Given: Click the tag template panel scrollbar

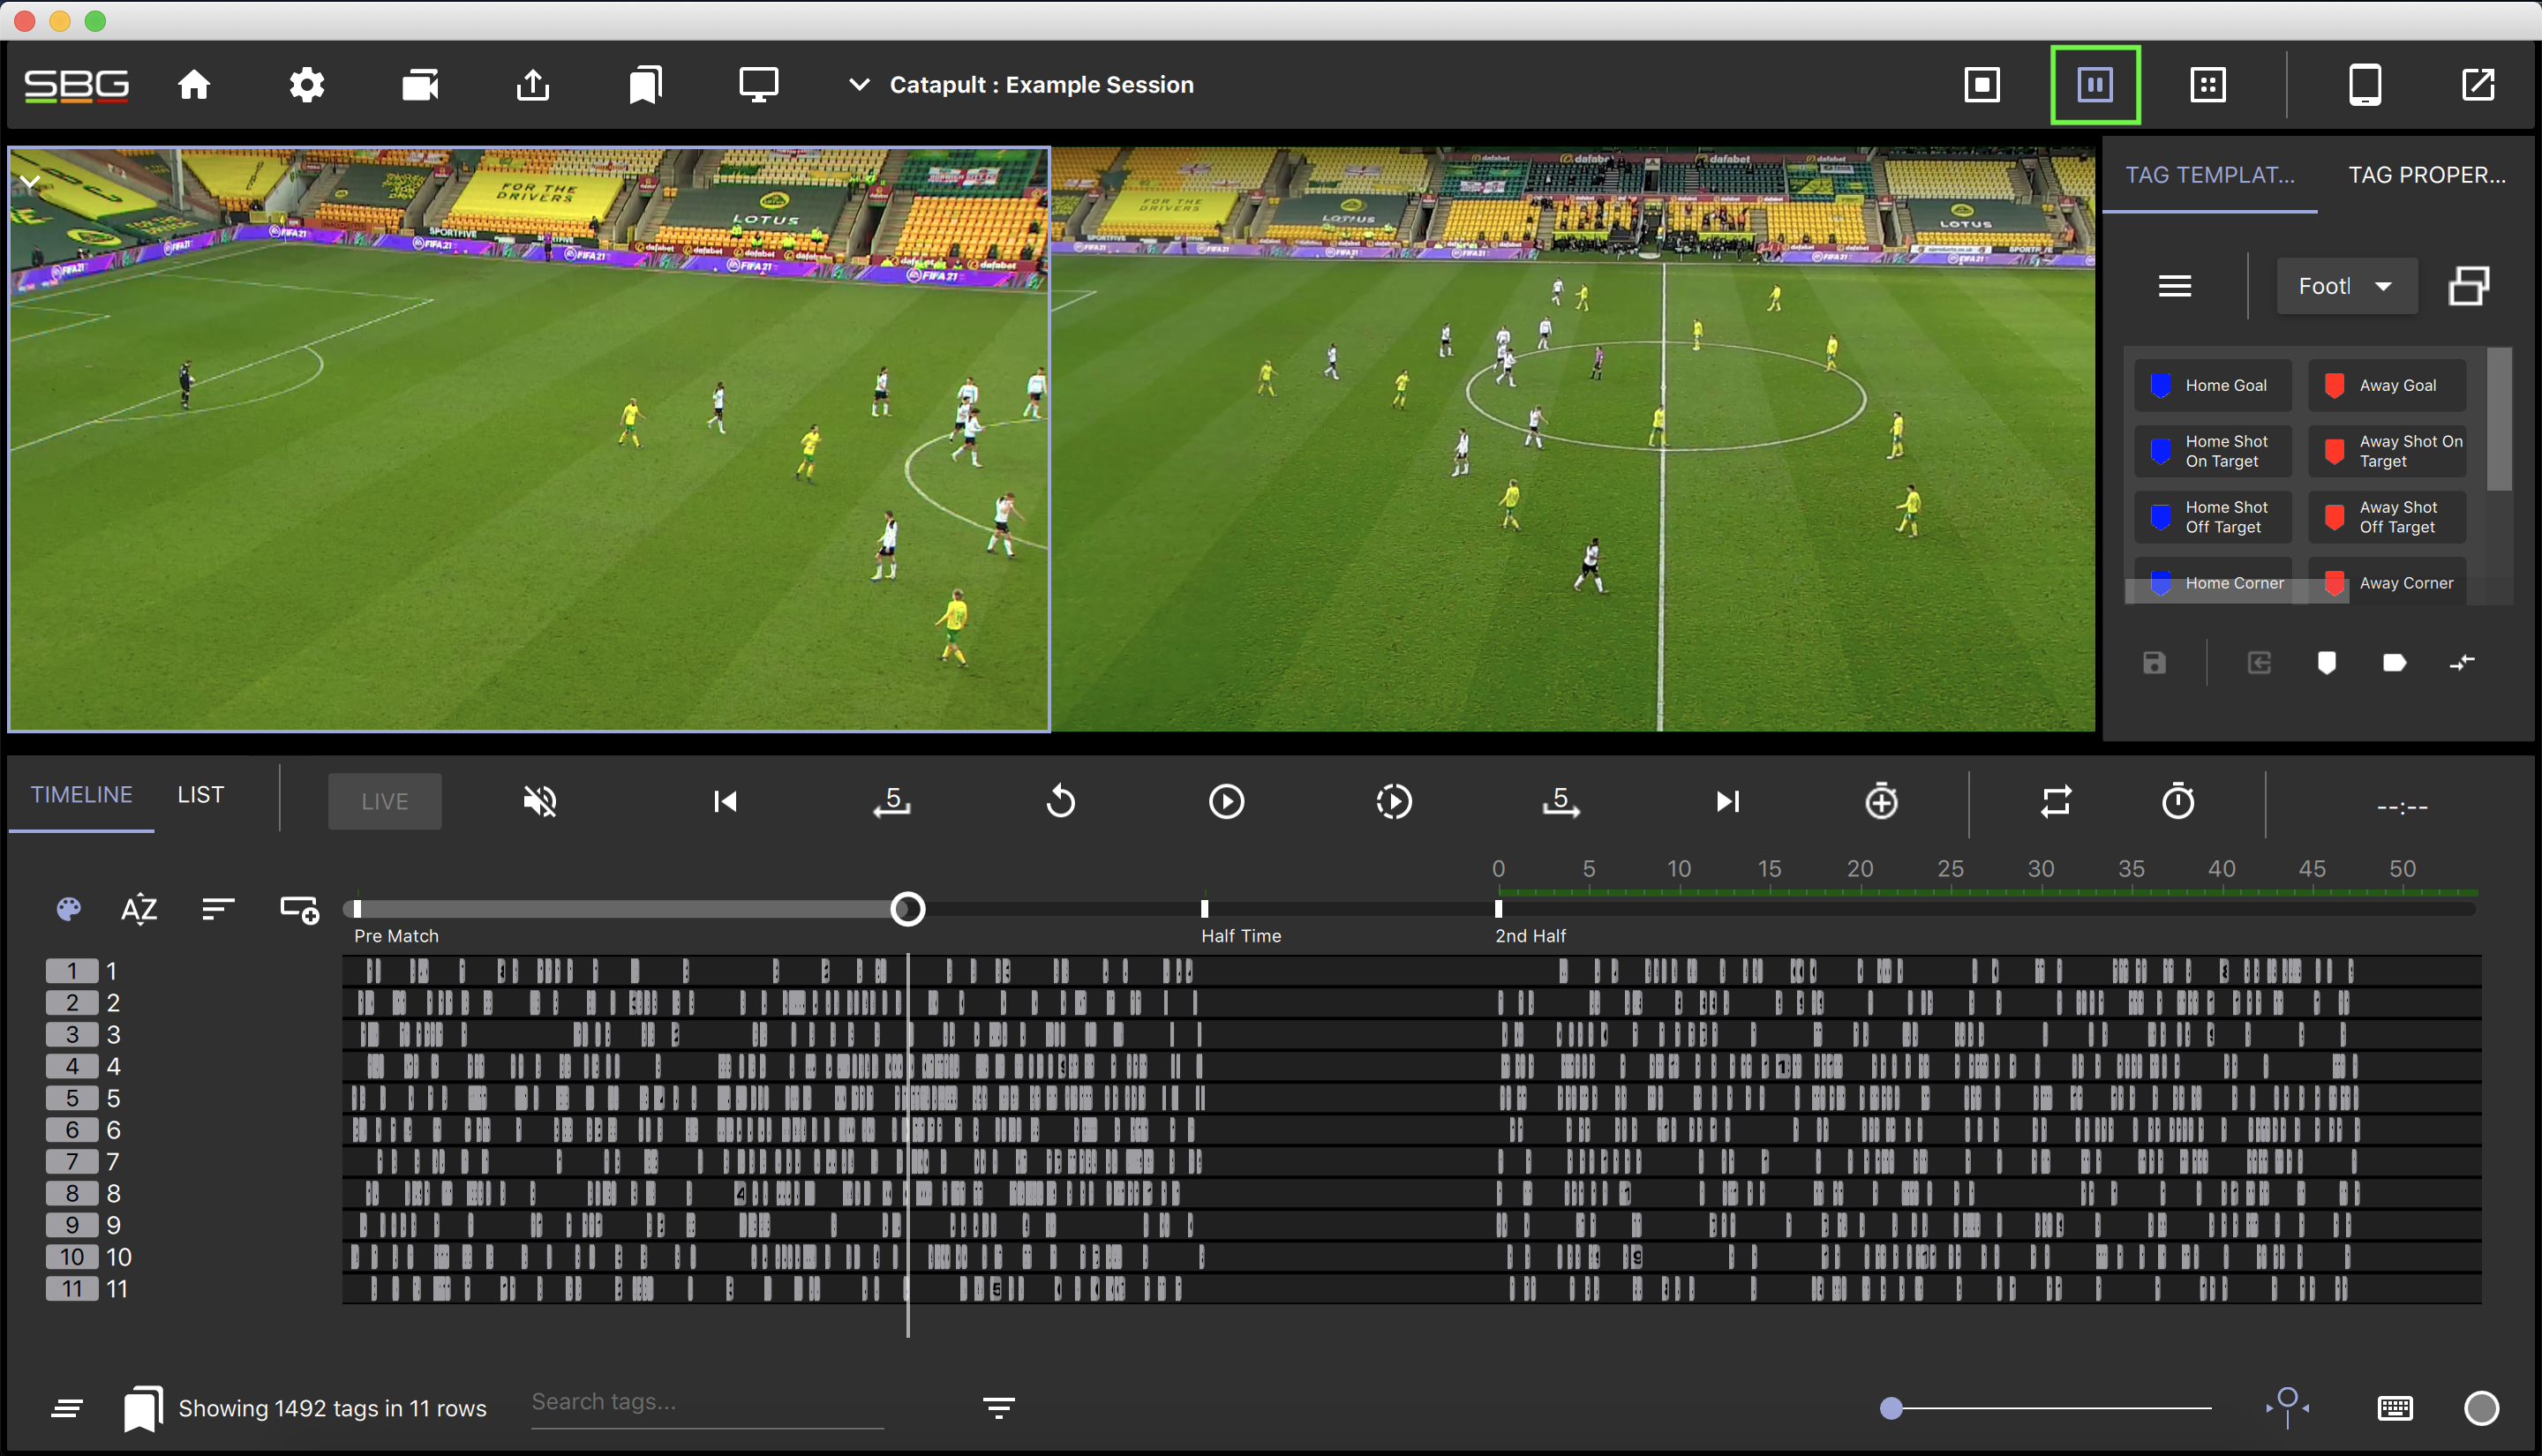Looking at the screenshot, I should [2499, 420].
